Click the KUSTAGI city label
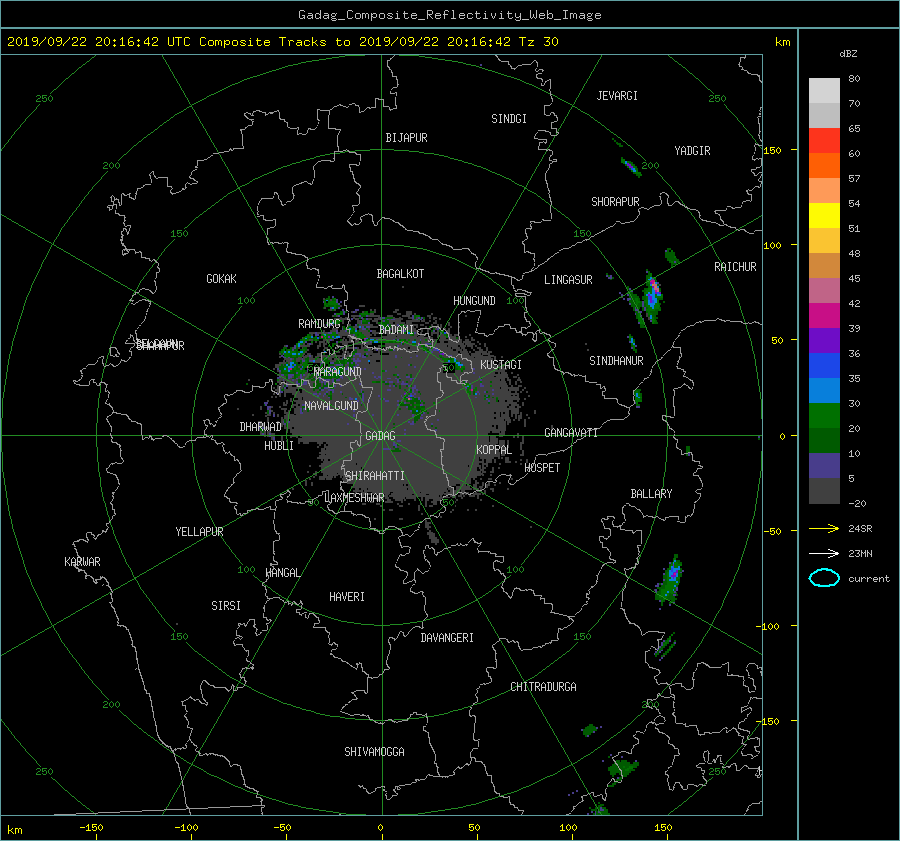Screen dimensions: 900x841 501,365
